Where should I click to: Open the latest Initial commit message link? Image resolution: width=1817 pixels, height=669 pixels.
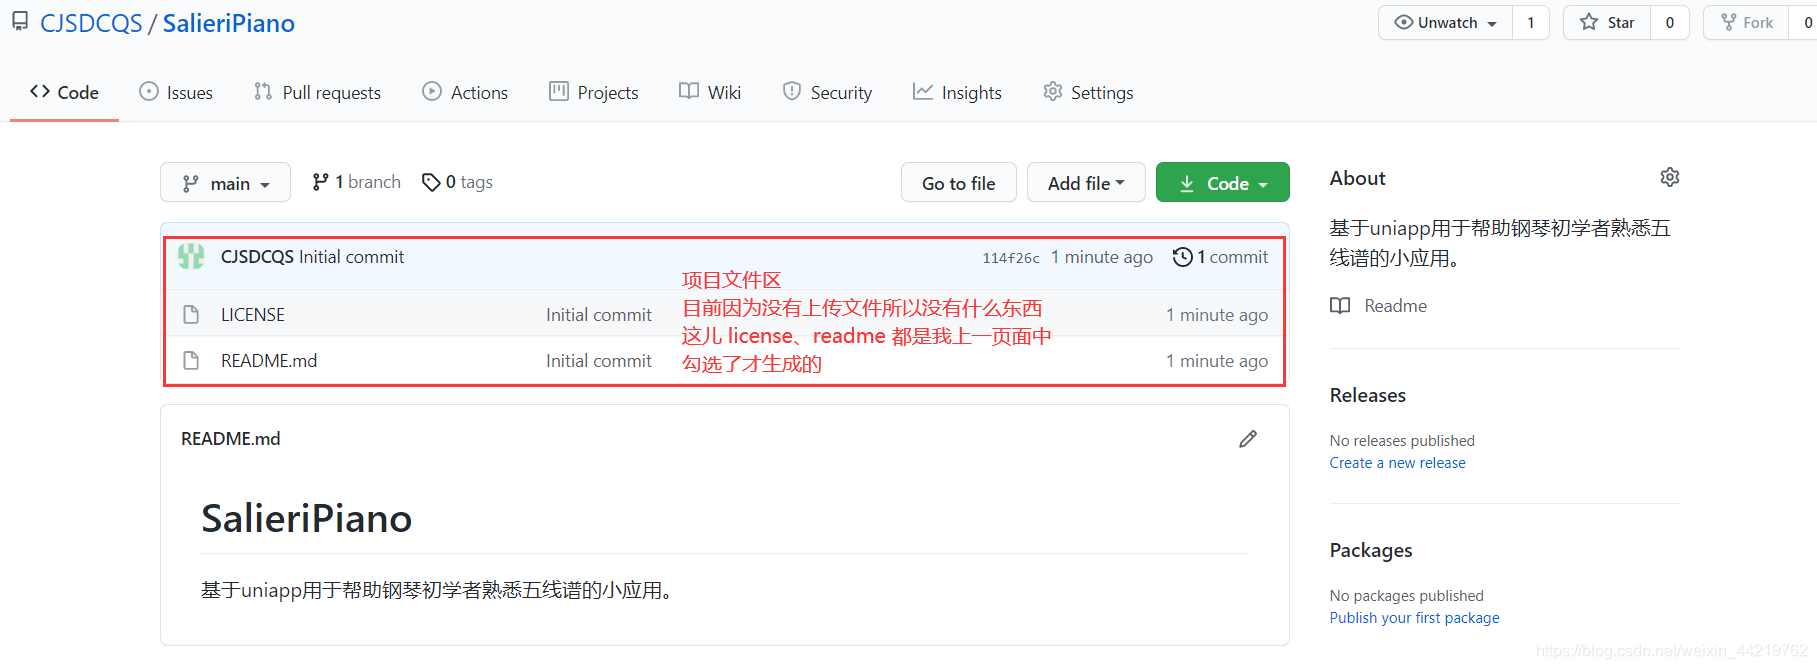pos(351,257)
